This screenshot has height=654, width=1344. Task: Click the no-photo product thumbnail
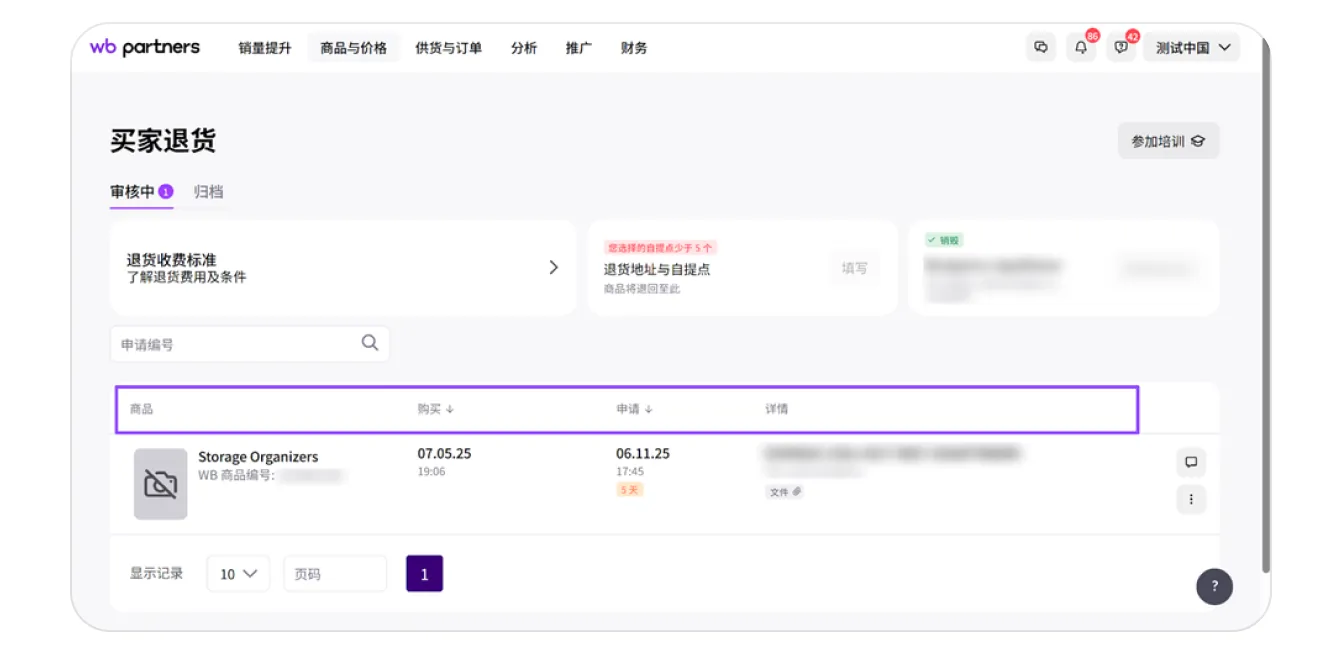click(160, 484)
